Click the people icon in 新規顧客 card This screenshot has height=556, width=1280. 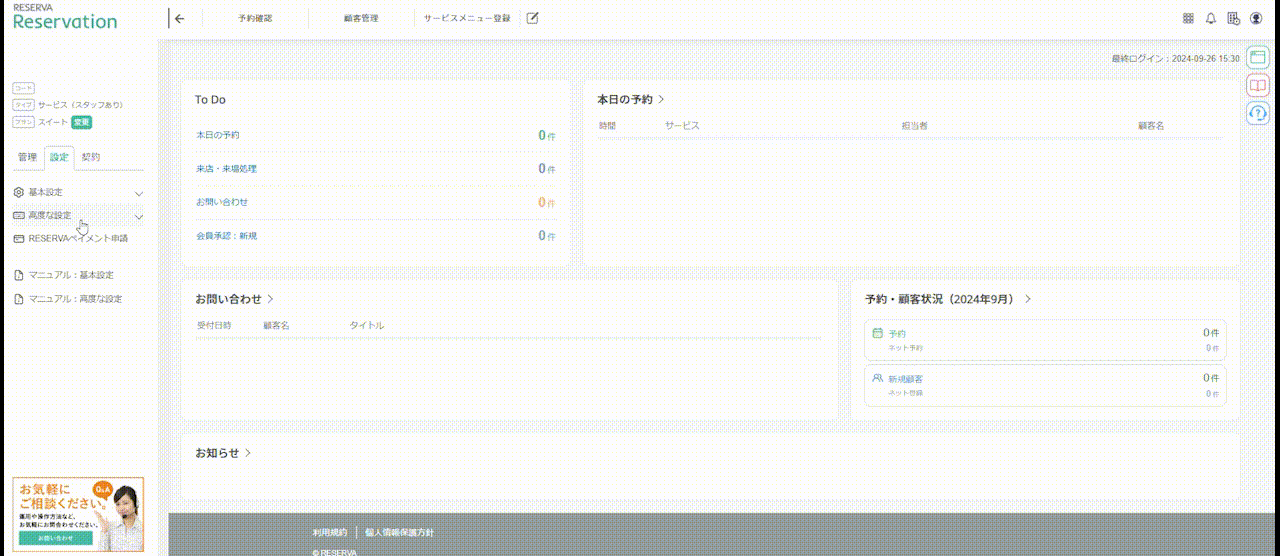click(878, 379)
